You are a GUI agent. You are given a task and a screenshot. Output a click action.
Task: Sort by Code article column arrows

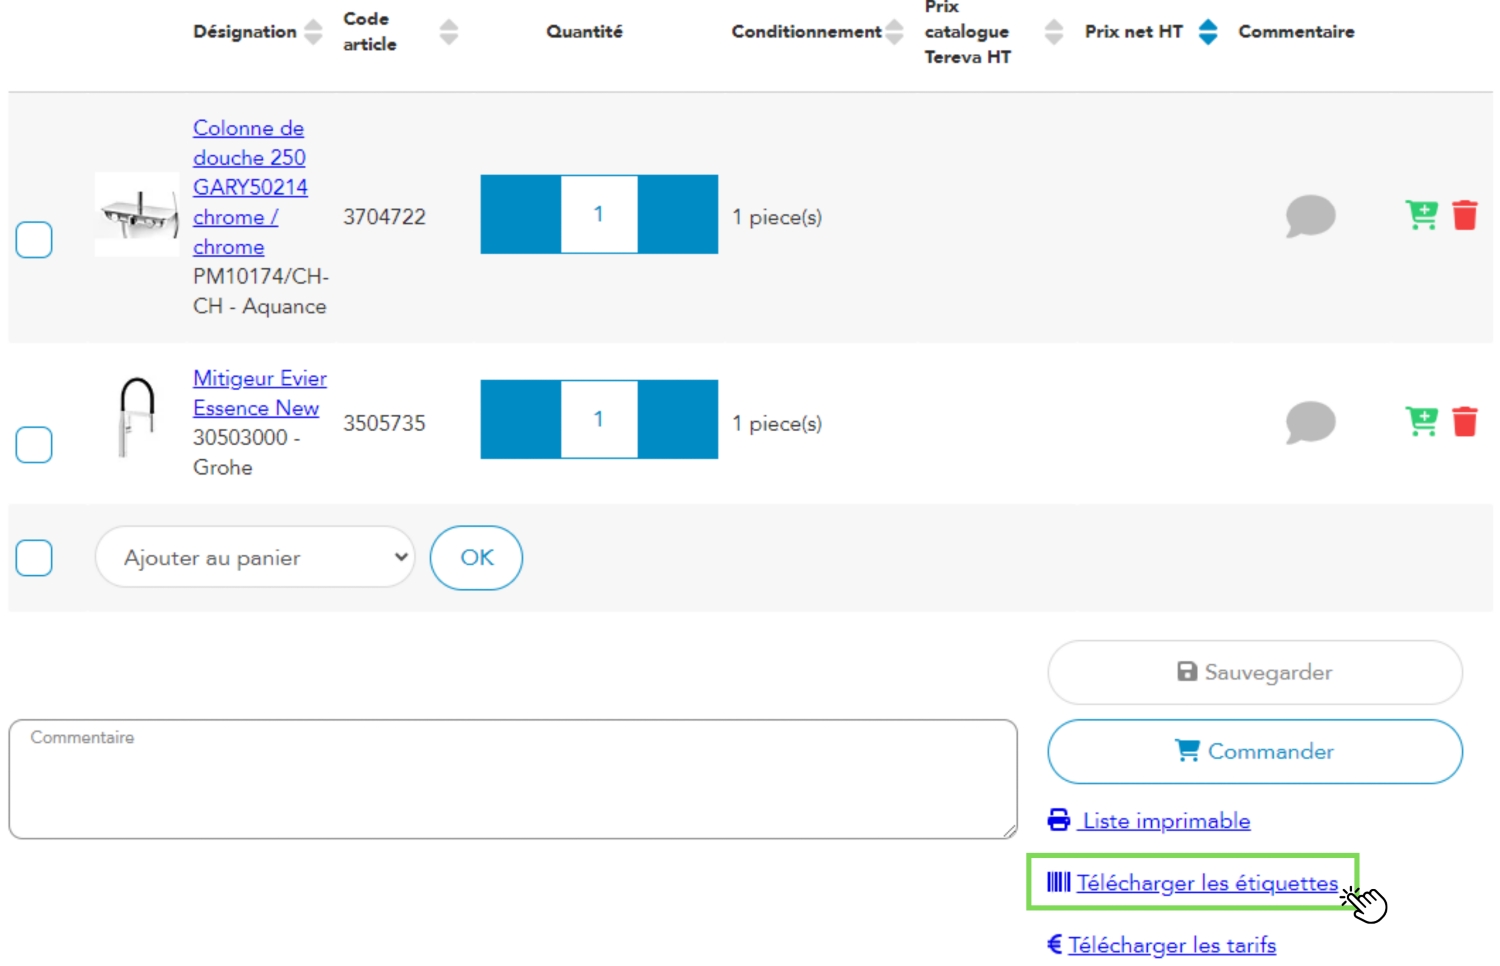point(449,32)
